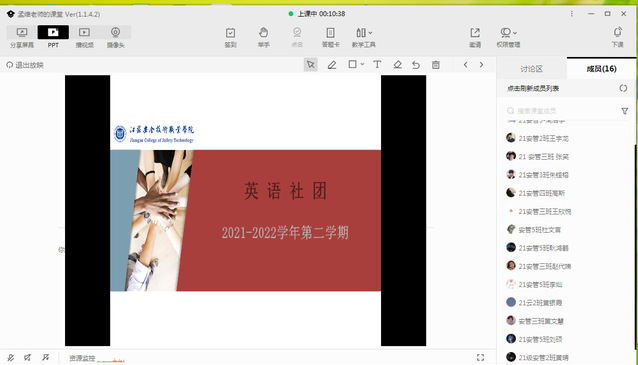Toggle the microphone mute icon at bottom-left
This screenshot has height=365, width=638.
pos(11,358)
